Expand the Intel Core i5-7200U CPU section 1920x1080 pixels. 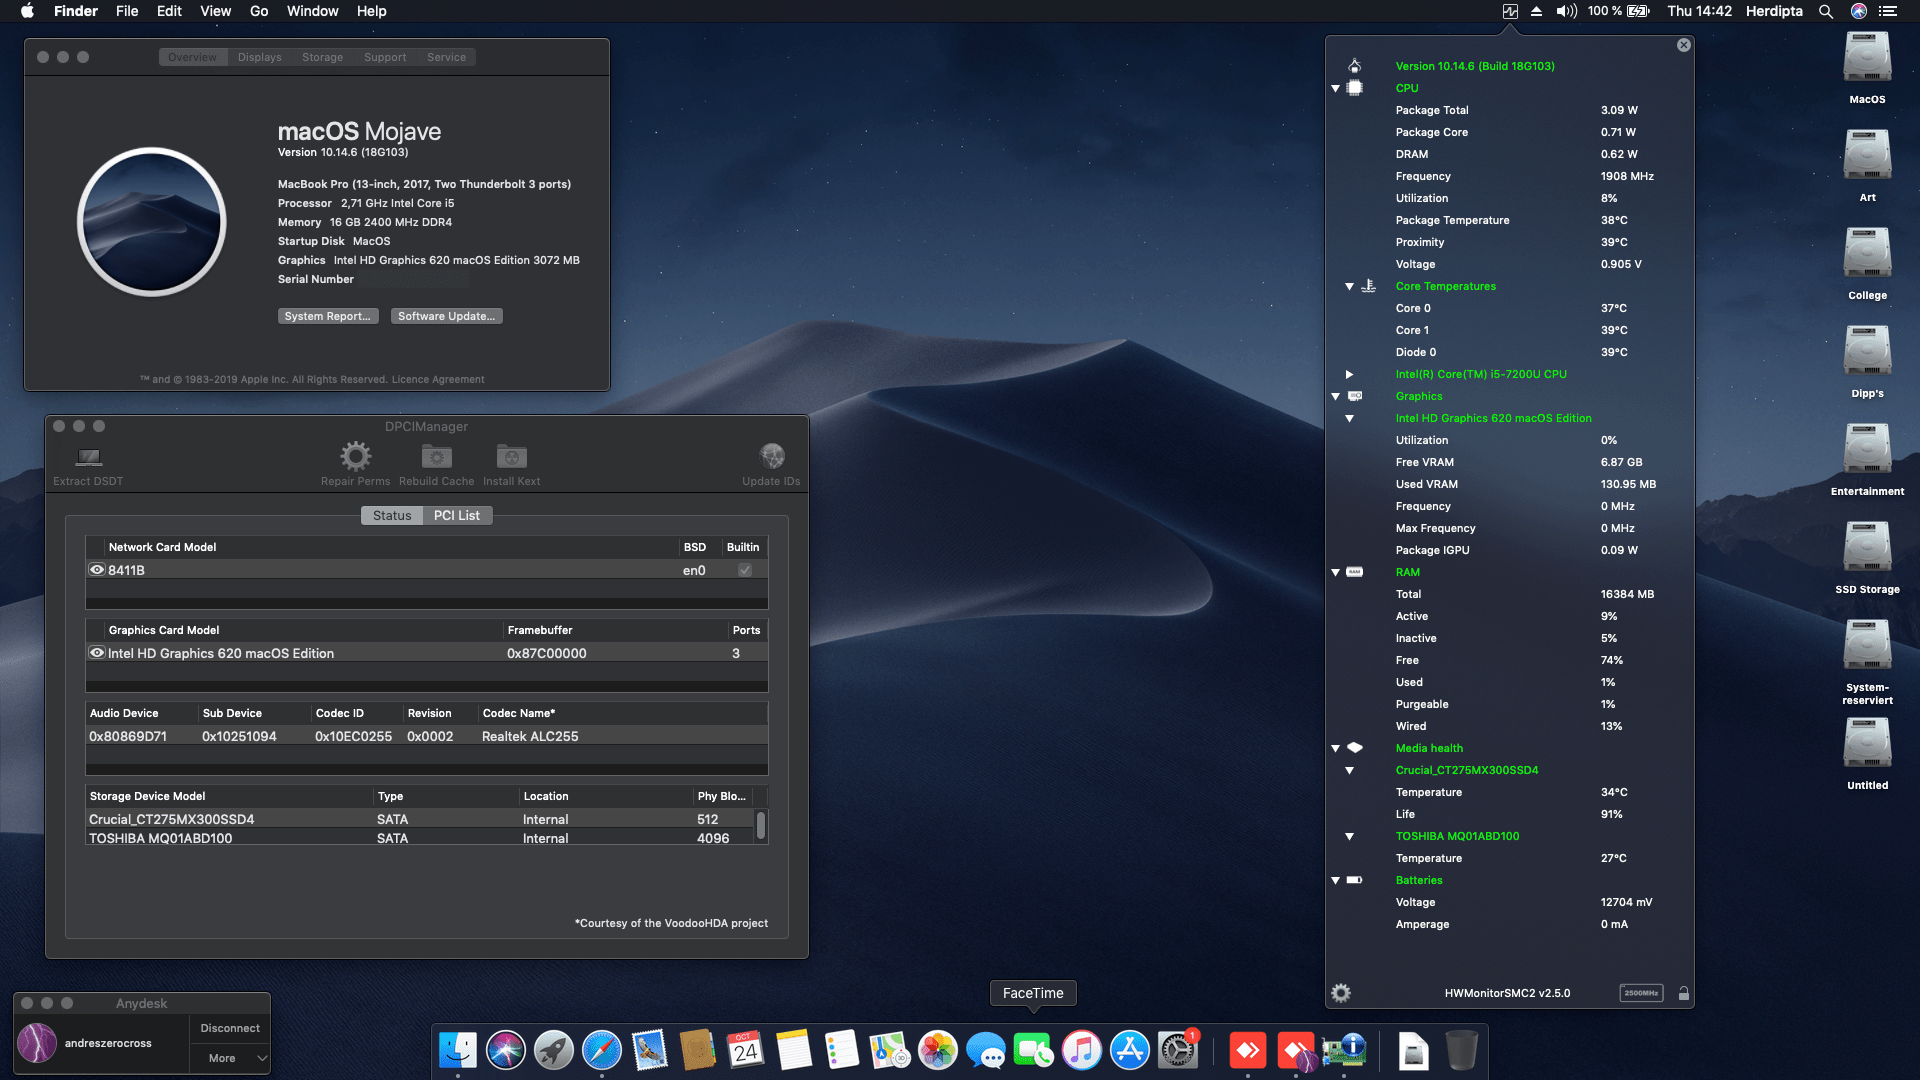pos(1350,374)
